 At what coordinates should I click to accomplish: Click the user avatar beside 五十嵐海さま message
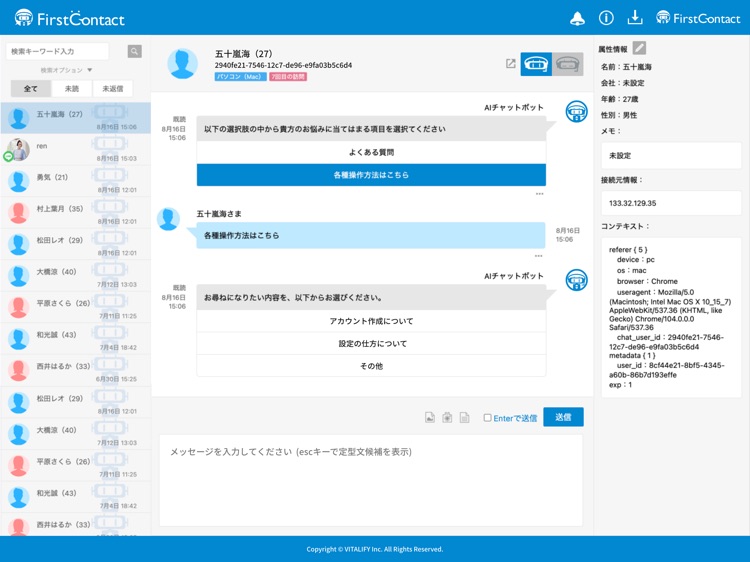(x=168, y=219)
